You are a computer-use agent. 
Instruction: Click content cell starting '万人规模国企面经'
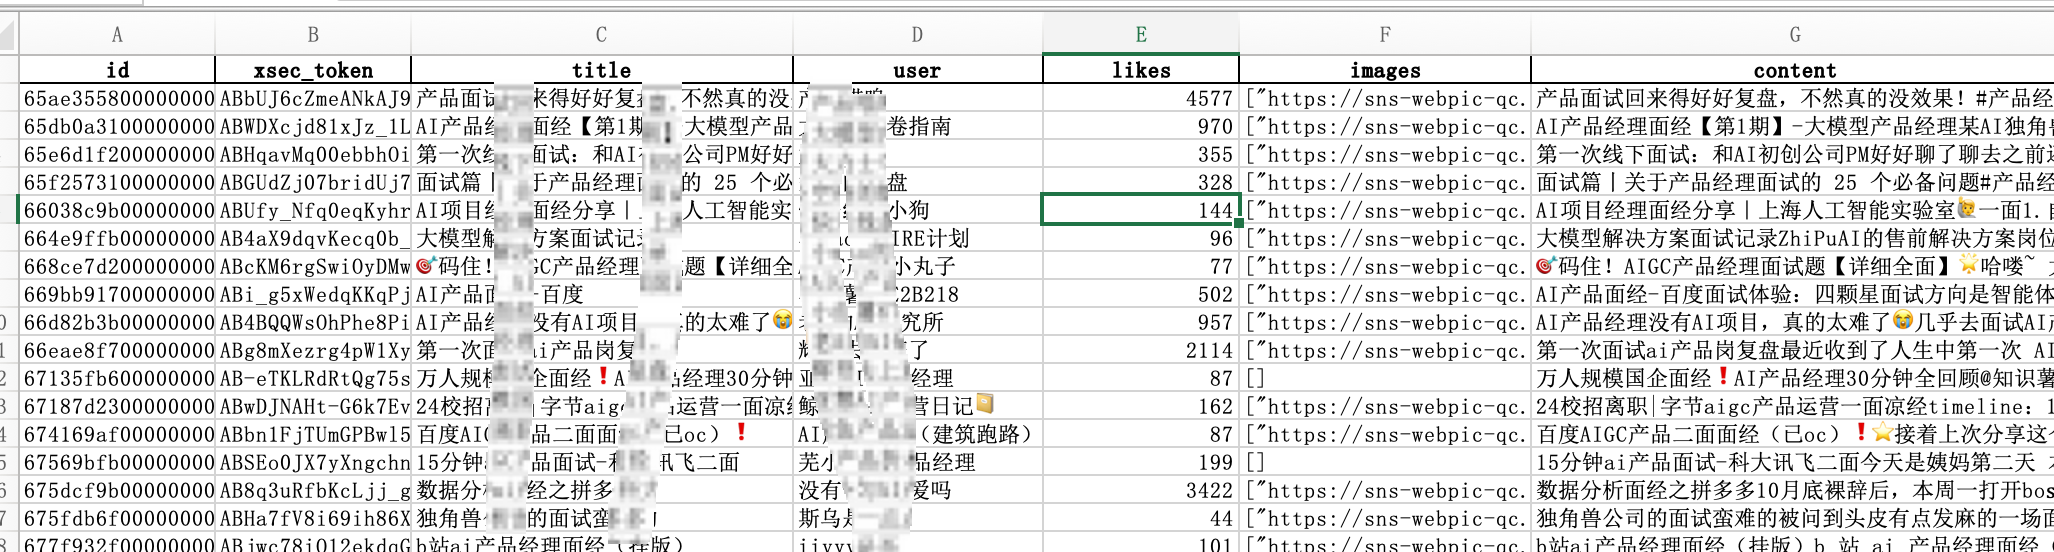click(1793, 378)
